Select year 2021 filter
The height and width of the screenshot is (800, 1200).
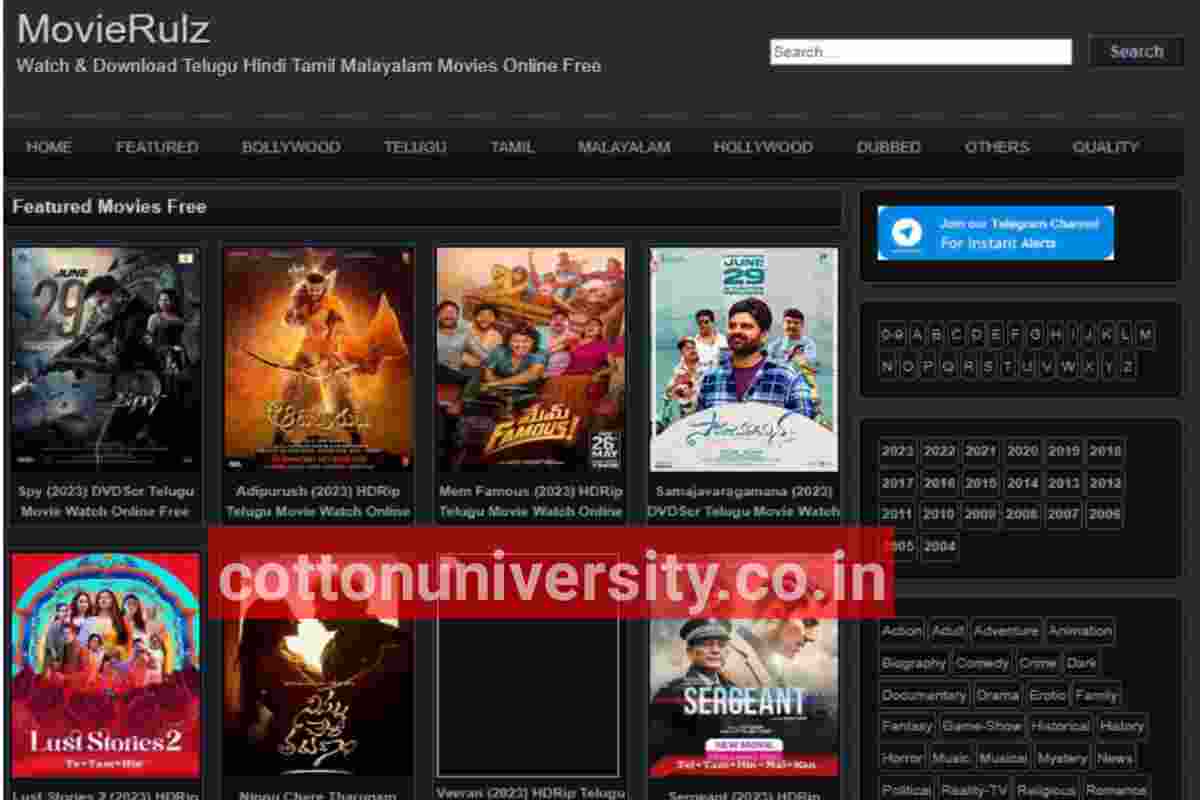981,451
